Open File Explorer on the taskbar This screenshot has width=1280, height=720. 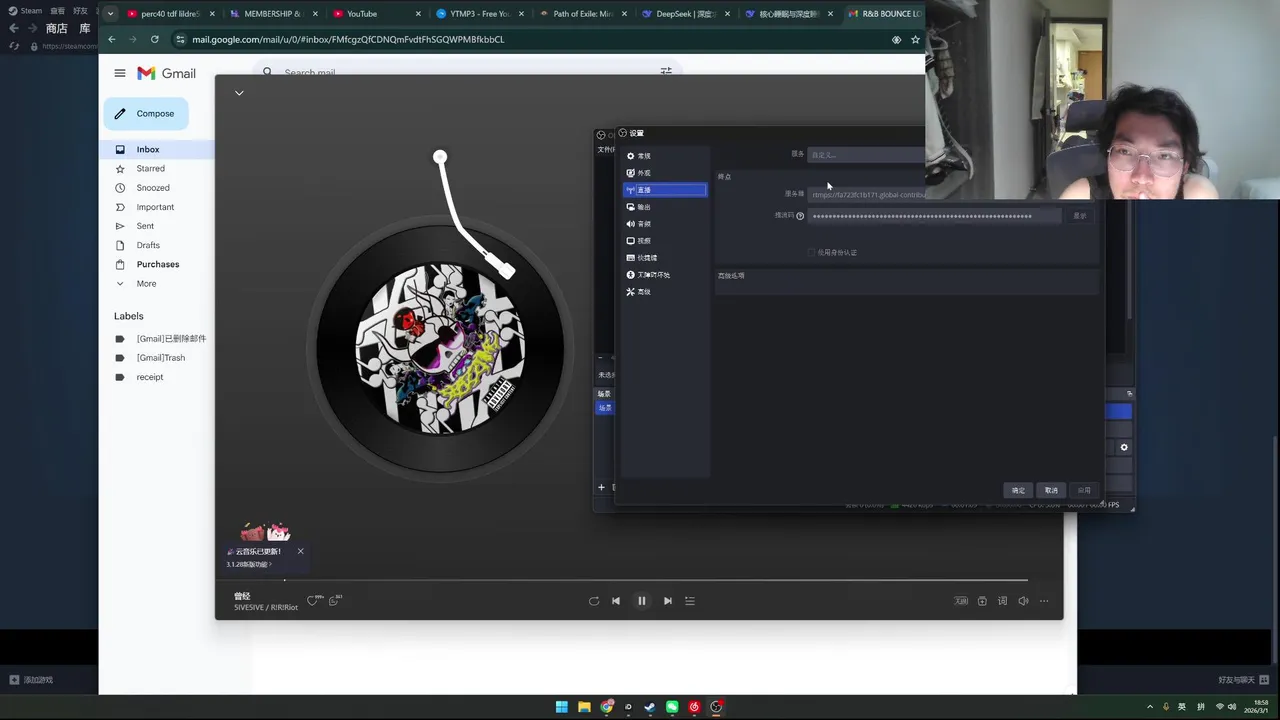(584, 707)
